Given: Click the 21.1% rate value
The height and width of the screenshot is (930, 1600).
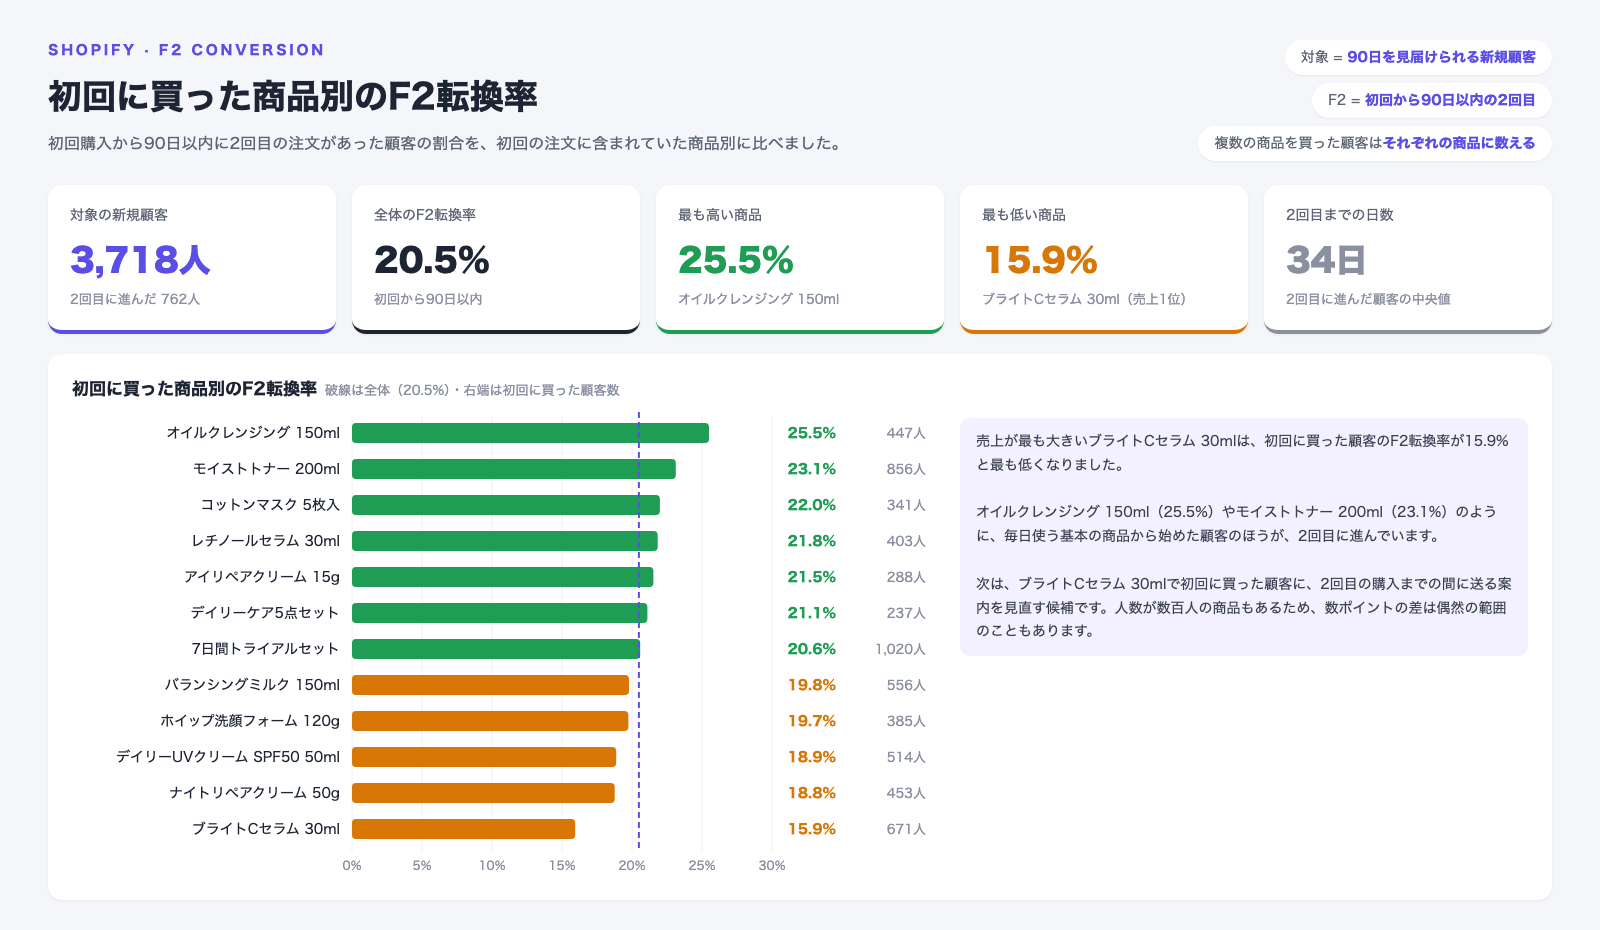Looking at the screenshot, I should point(811,613).
